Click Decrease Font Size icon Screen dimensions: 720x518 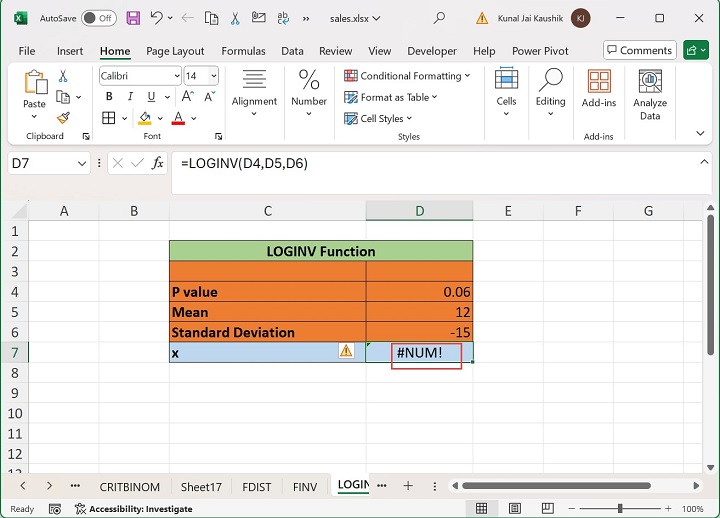tap(210, 96)
